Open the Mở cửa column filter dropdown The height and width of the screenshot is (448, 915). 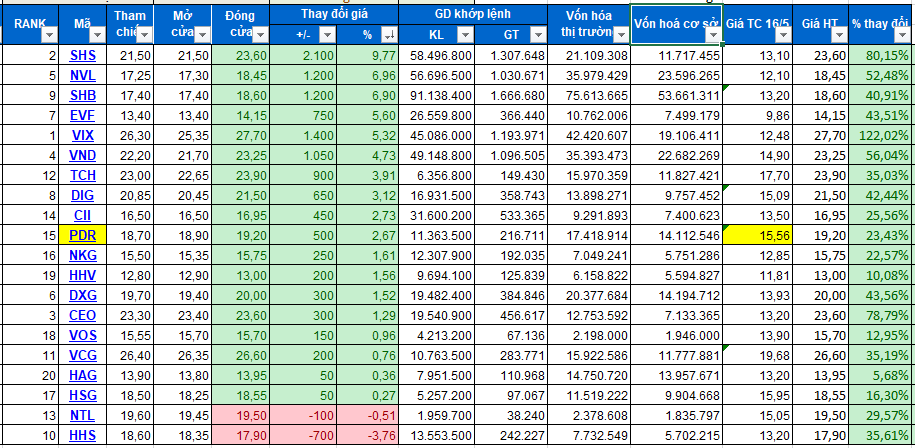(202, 36)
